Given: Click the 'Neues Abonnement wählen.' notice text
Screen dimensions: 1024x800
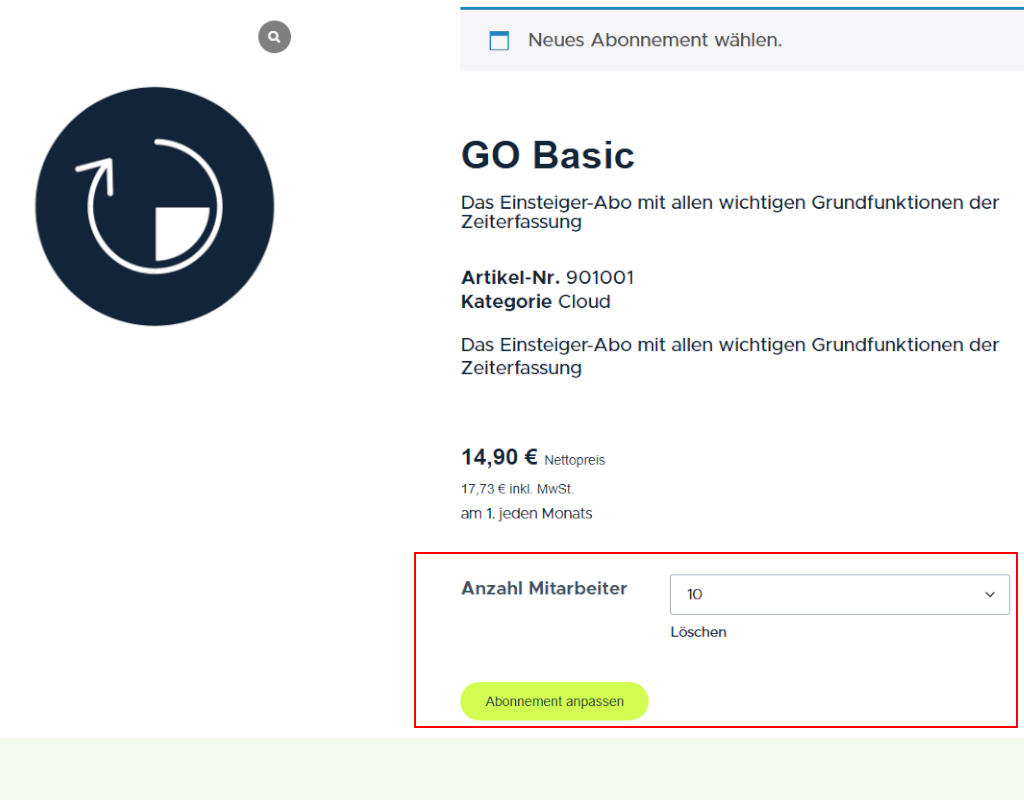Looking at the screenshot, I should (655, 40).
